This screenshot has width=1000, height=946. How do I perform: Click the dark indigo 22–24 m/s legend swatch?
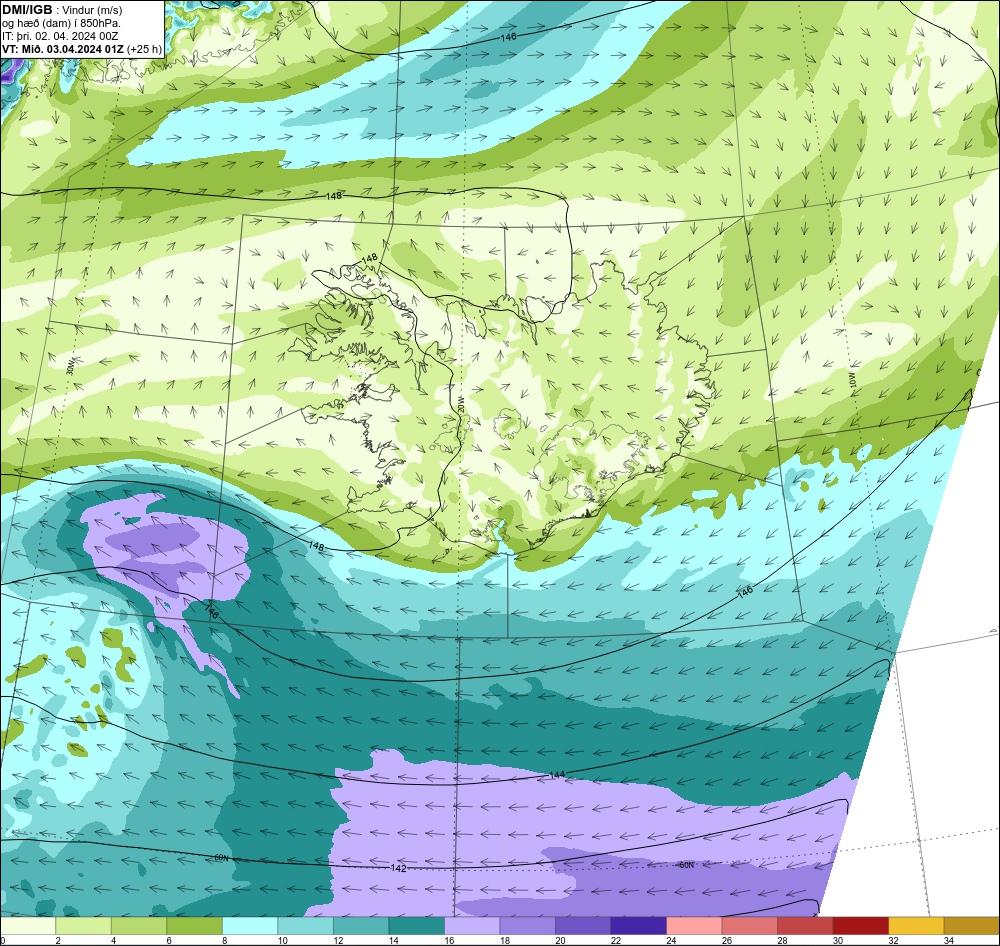click(x=638, y=925)
